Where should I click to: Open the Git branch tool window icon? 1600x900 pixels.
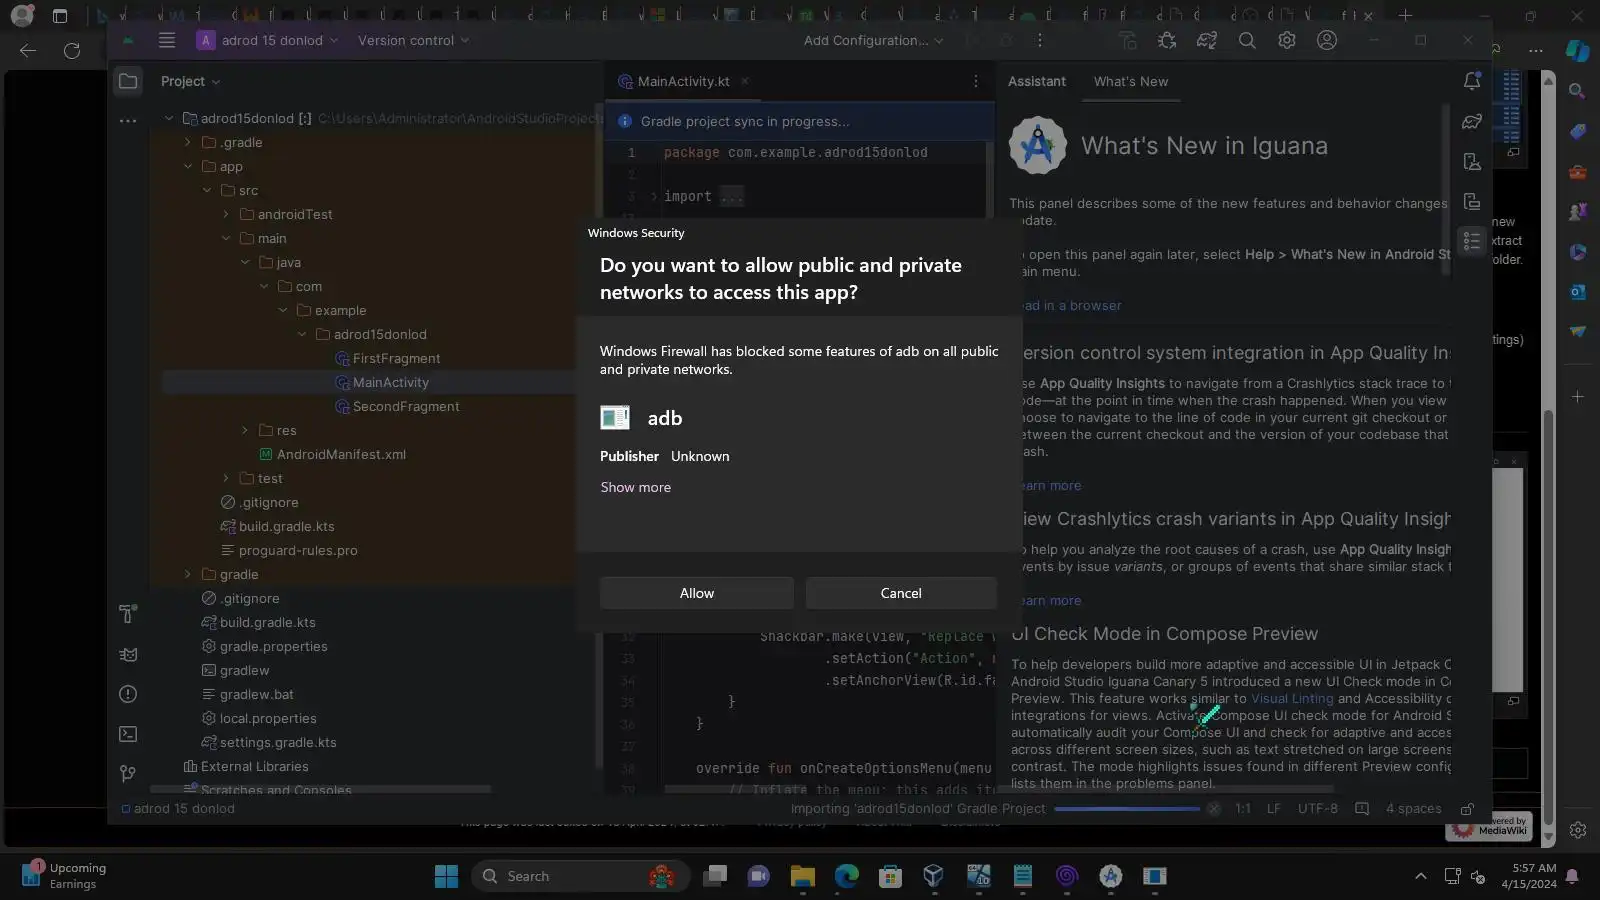click(x=128, y=774)
